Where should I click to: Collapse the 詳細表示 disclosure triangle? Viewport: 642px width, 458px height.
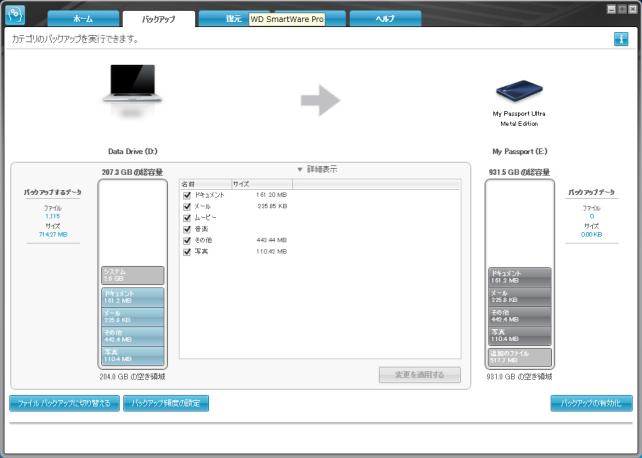(x=300, y=169)
